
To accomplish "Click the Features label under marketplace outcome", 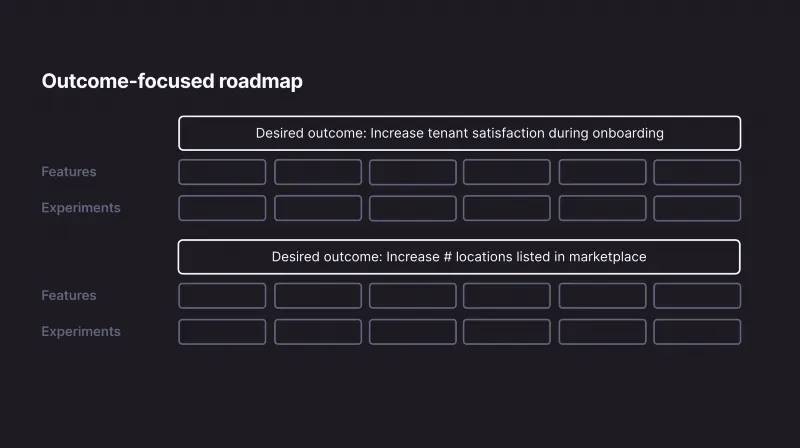I will pos(69,296).
